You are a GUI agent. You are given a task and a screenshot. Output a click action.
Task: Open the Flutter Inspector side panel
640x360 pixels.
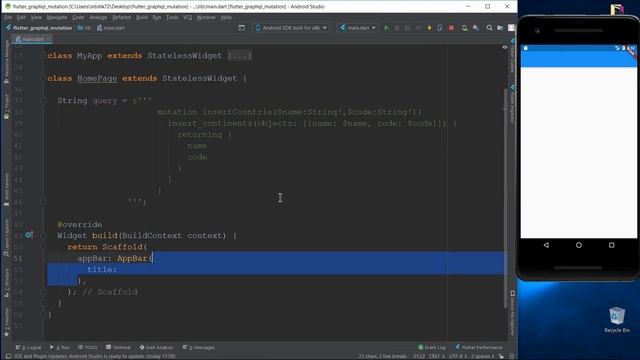point(513,104)
